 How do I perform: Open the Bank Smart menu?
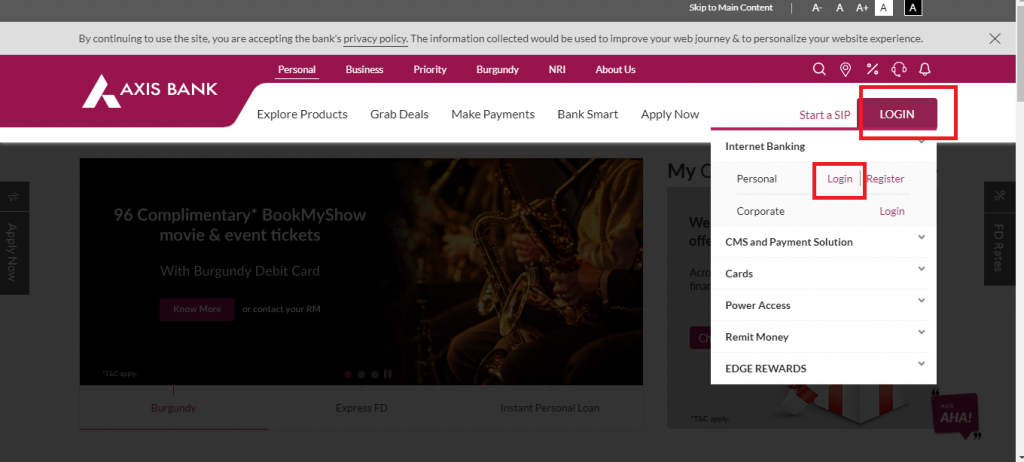[x=588, y=114]
